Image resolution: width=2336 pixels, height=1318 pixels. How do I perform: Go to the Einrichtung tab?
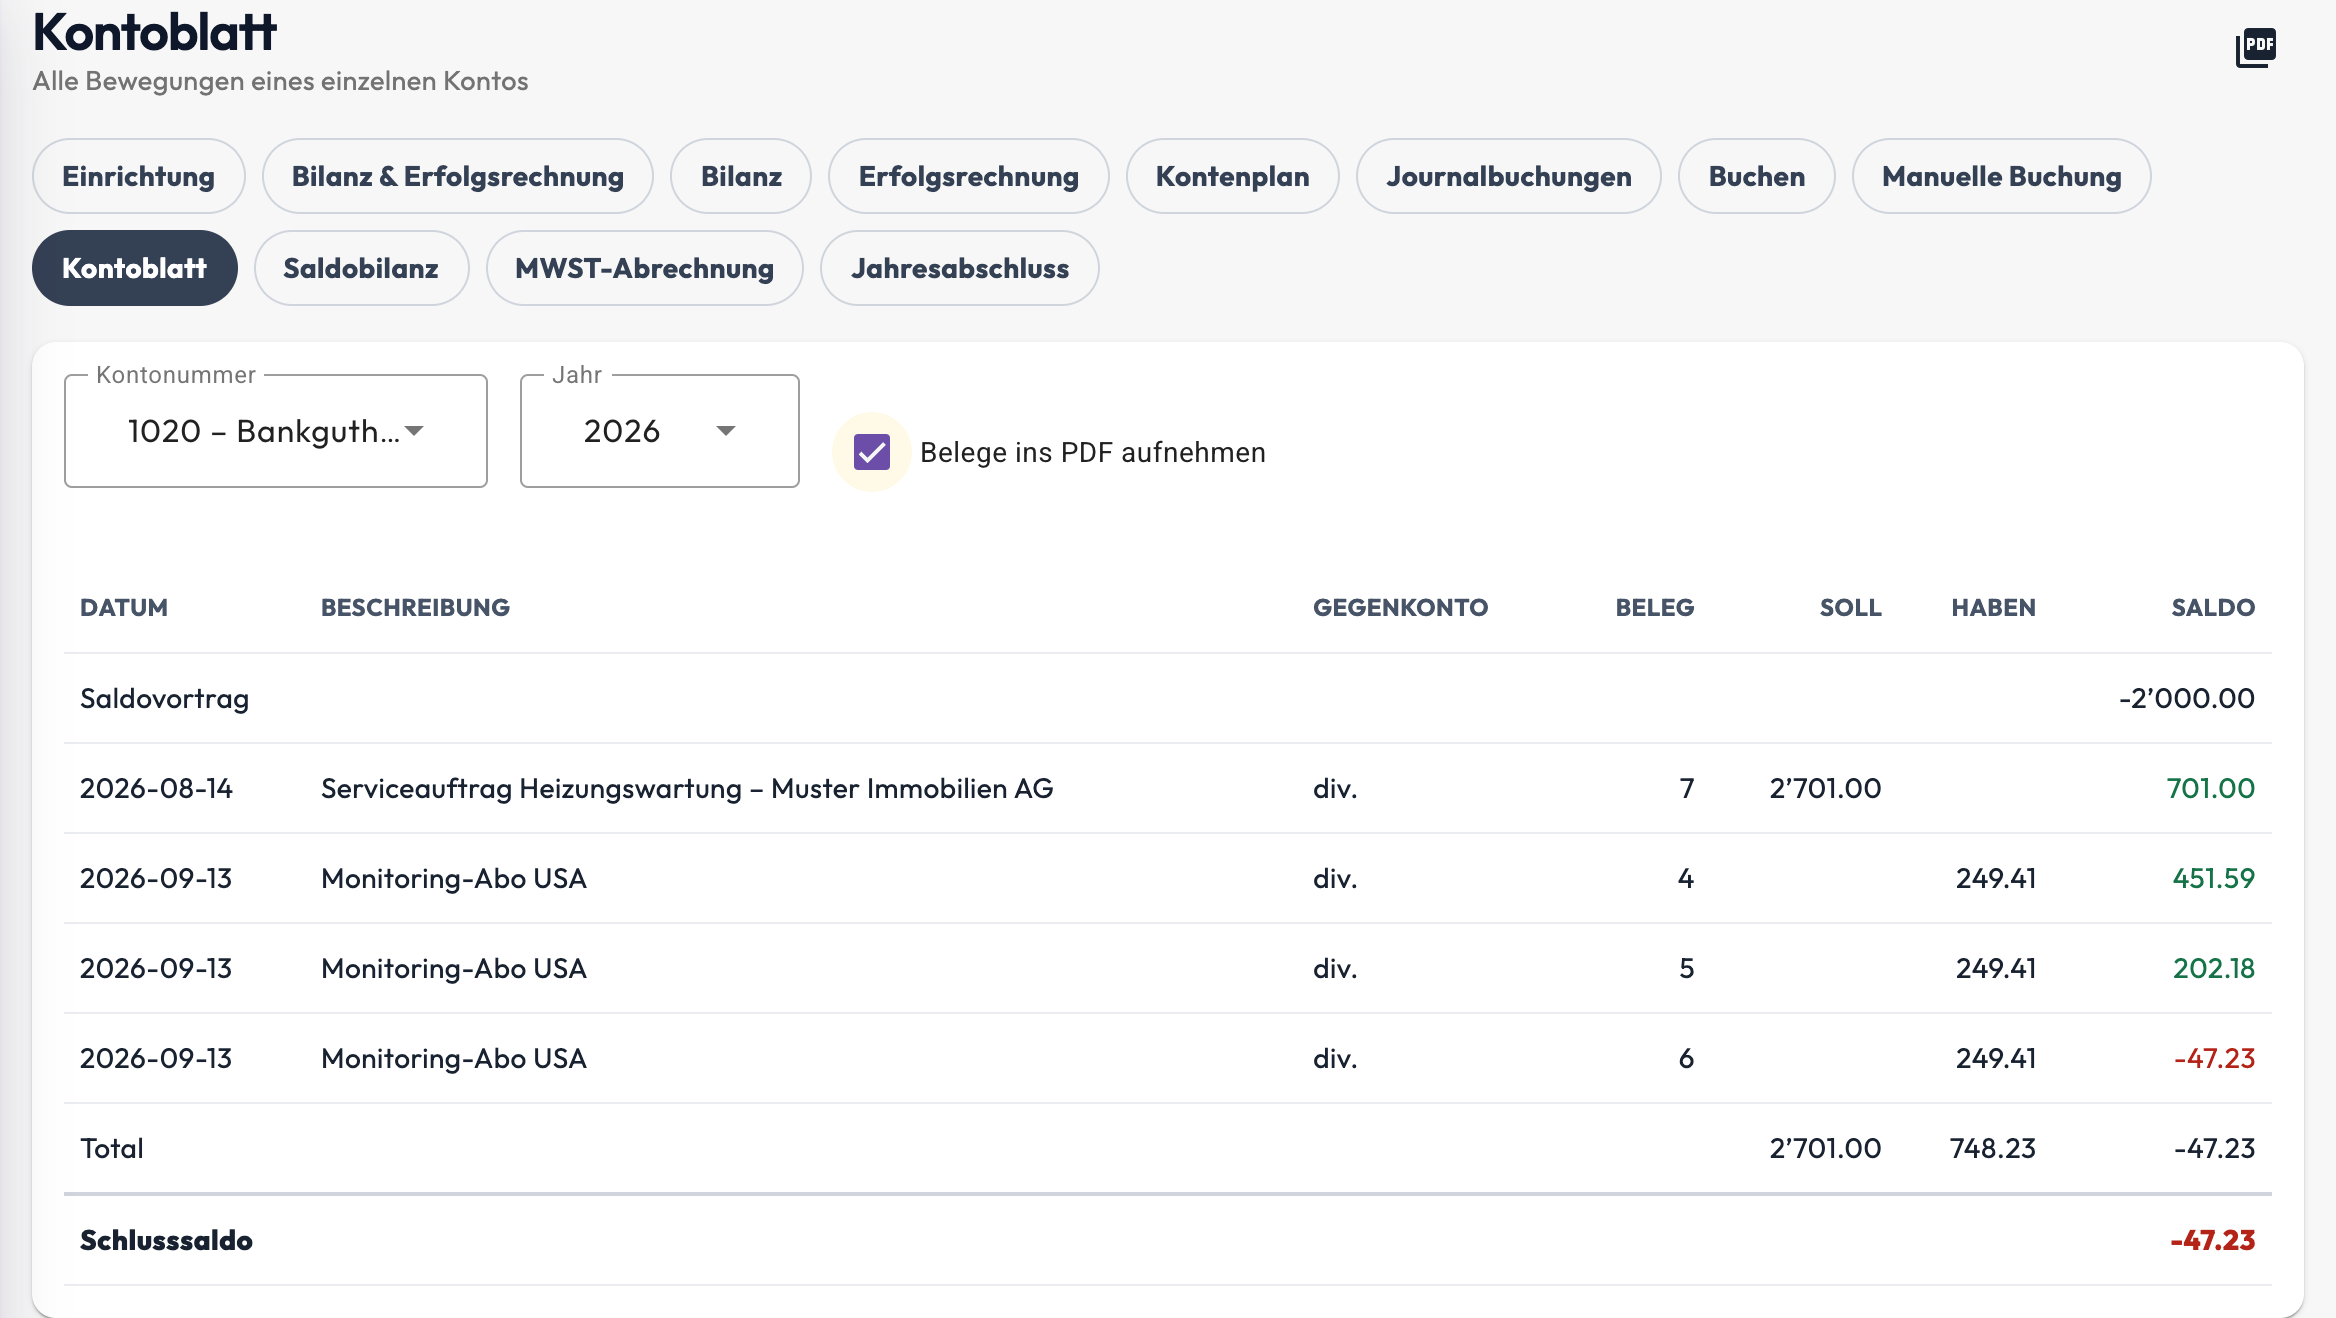139,176
